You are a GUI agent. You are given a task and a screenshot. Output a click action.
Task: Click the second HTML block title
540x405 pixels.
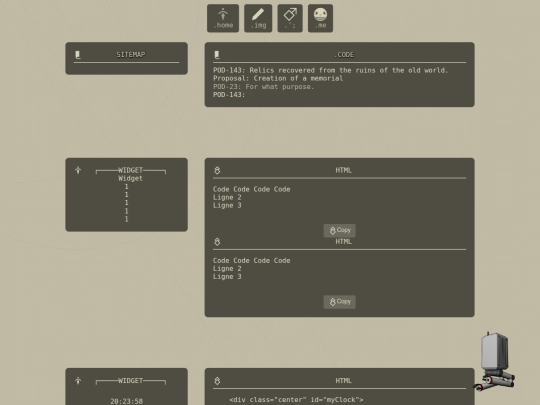(x=343, y=241)
